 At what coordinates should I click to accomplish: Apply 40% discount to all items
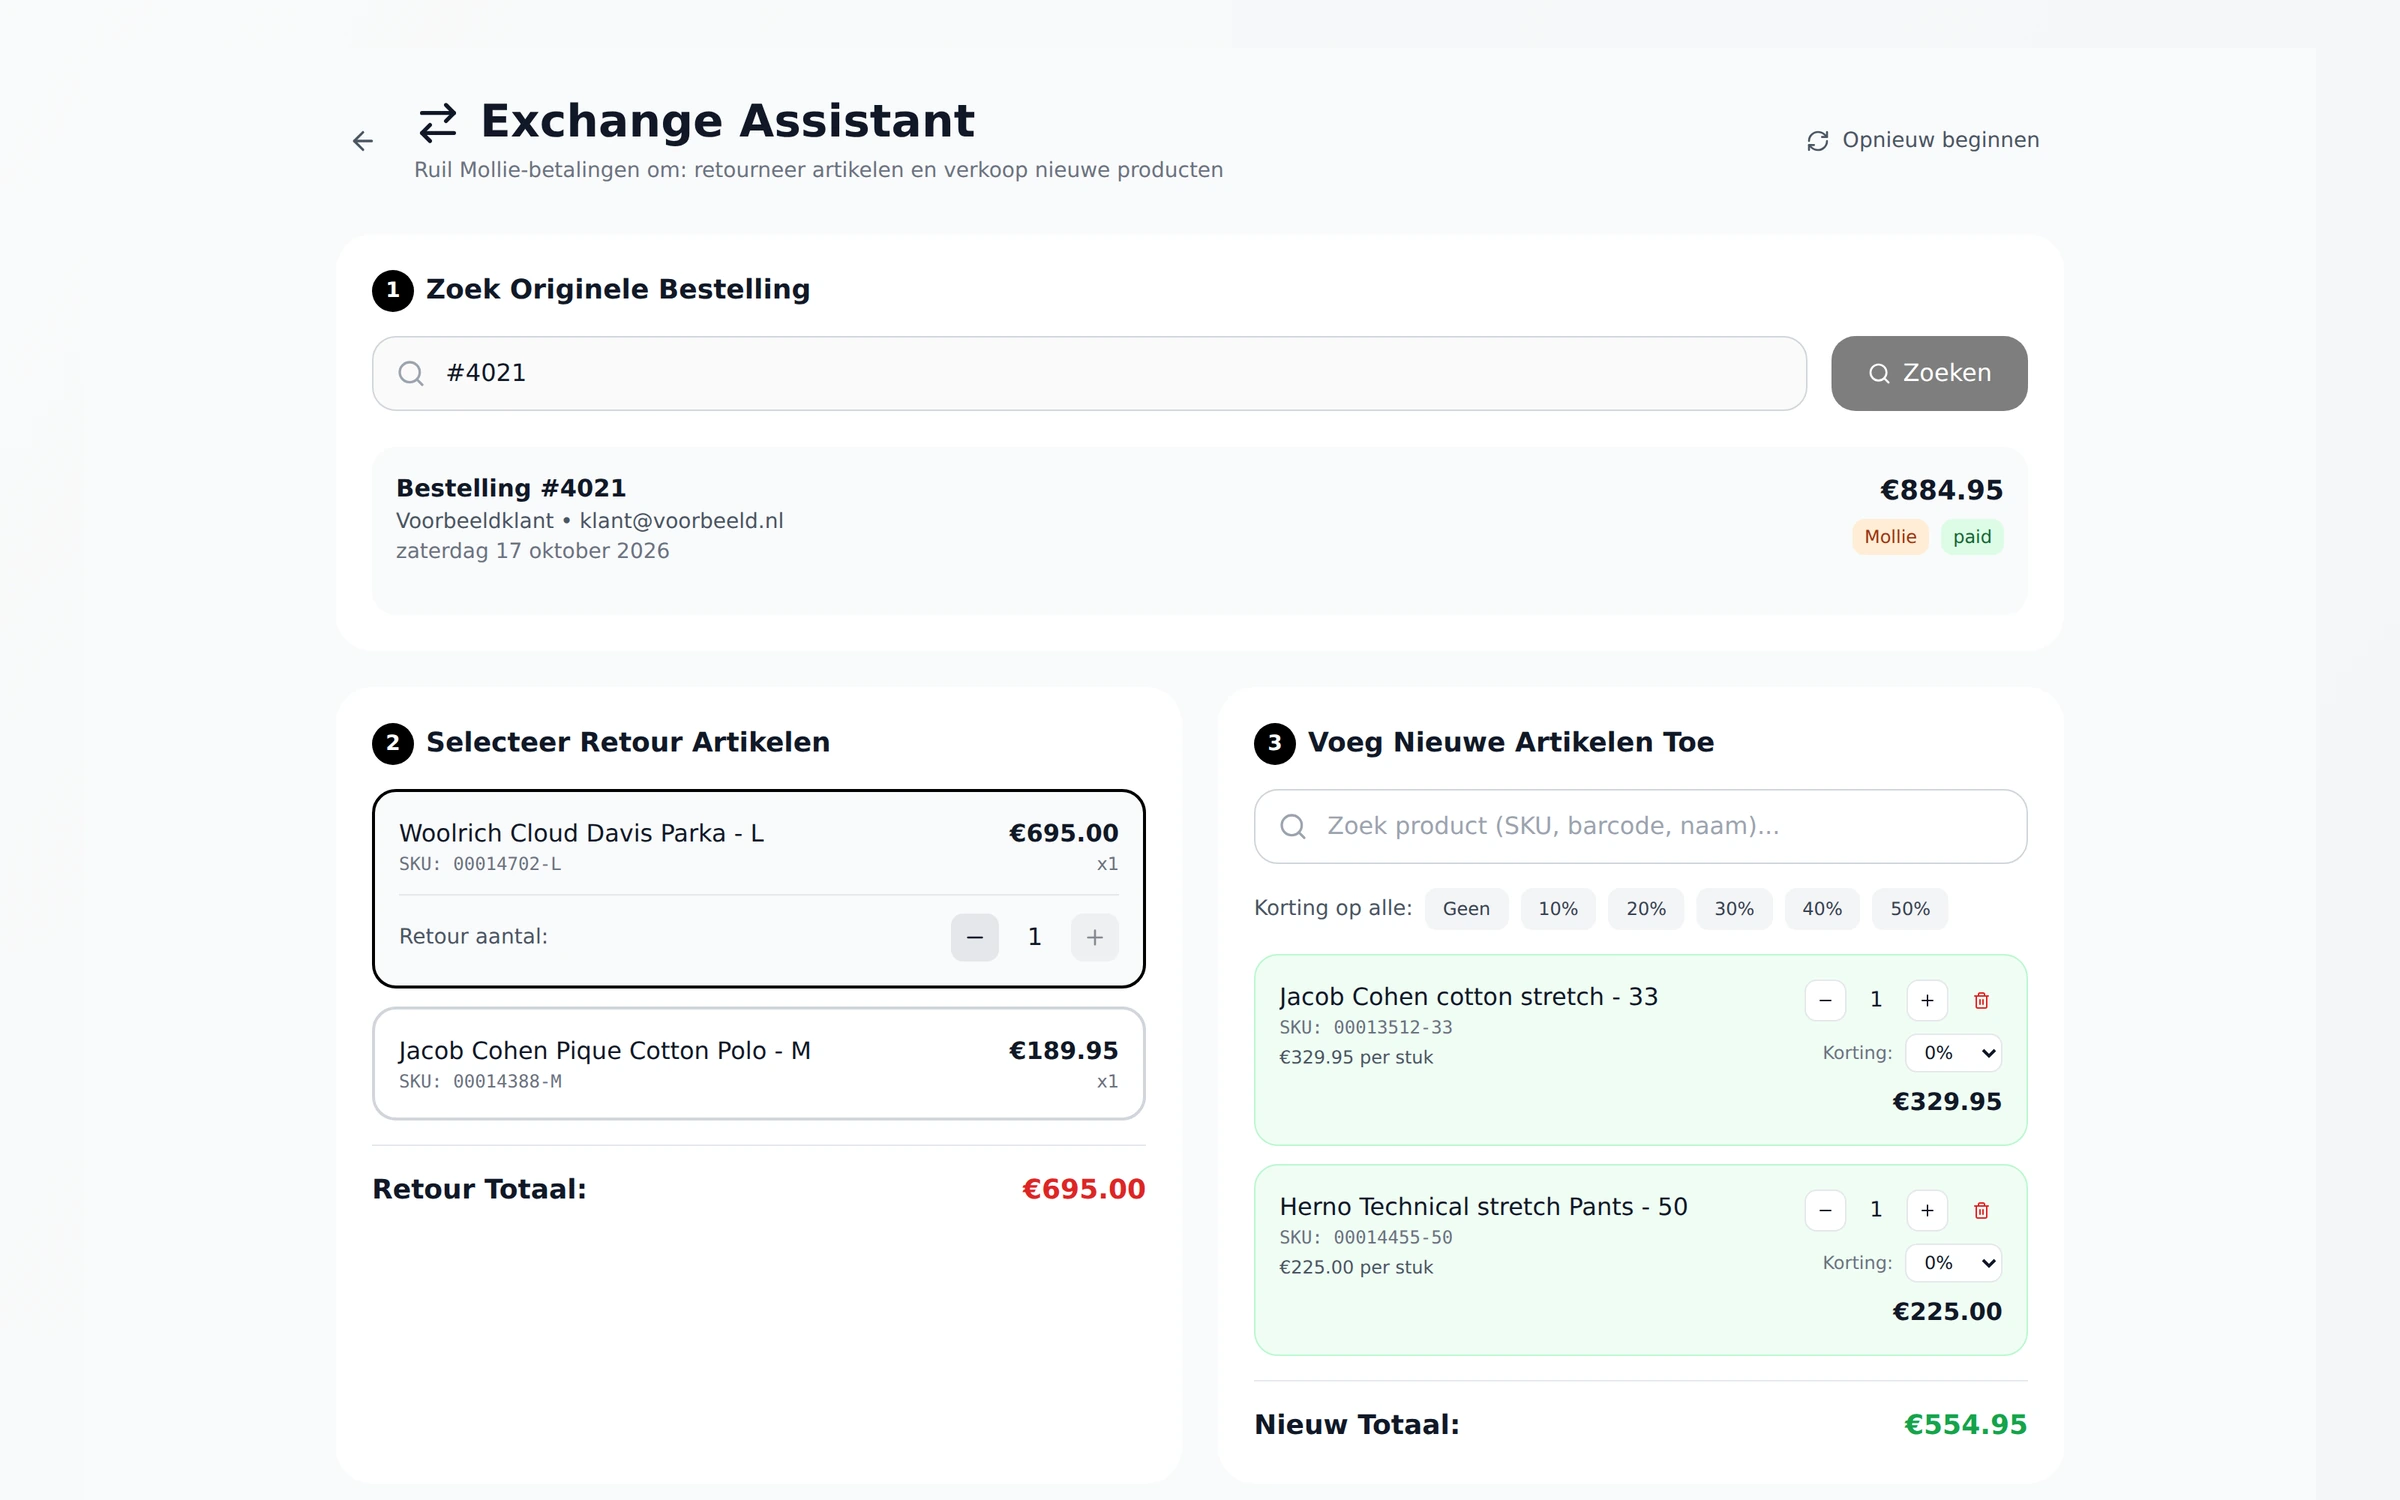click(1822, 909)
